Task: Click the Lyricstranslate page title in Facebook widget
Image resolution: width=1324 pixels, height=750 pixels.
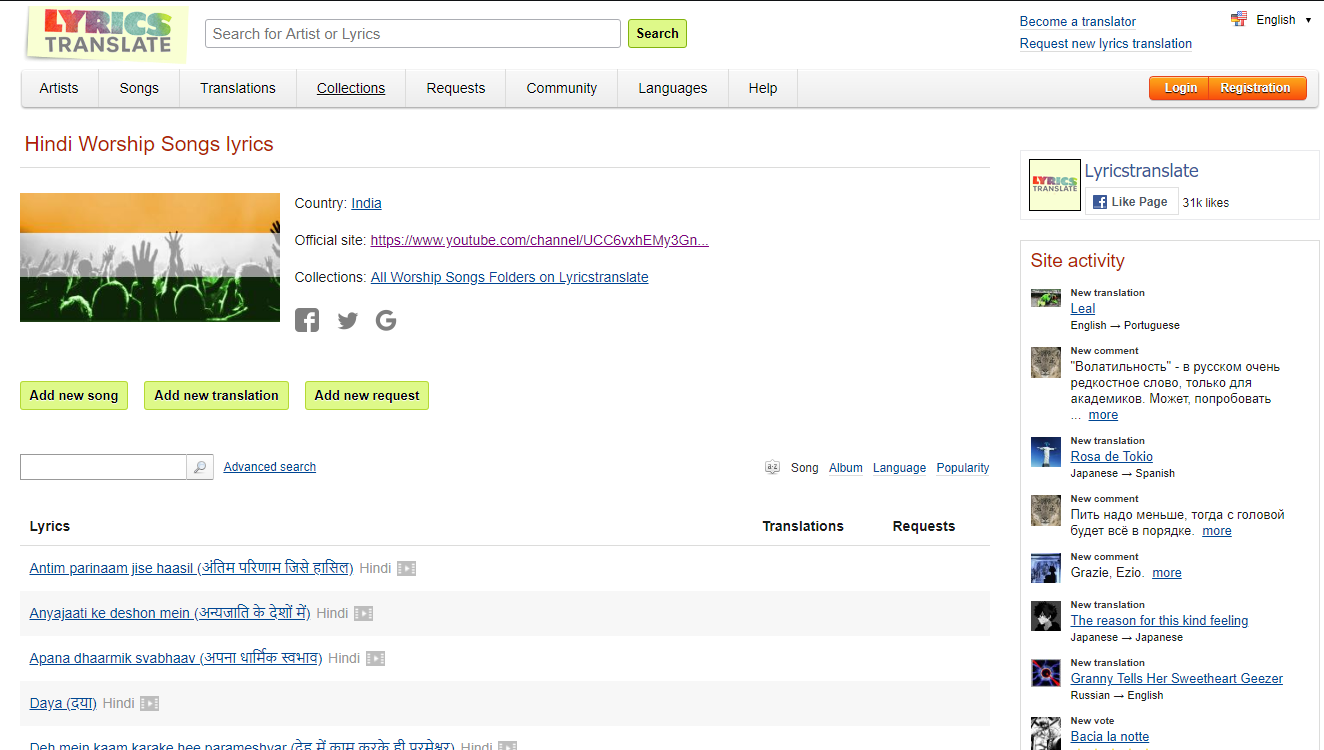Action: (x=1142, y=171)
